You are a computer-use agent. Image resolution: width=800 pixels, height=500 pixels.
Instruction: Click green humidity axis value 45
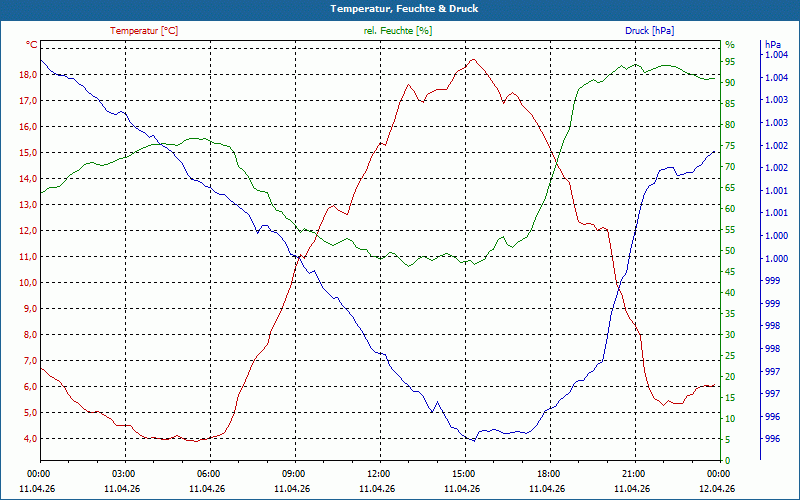730,272
